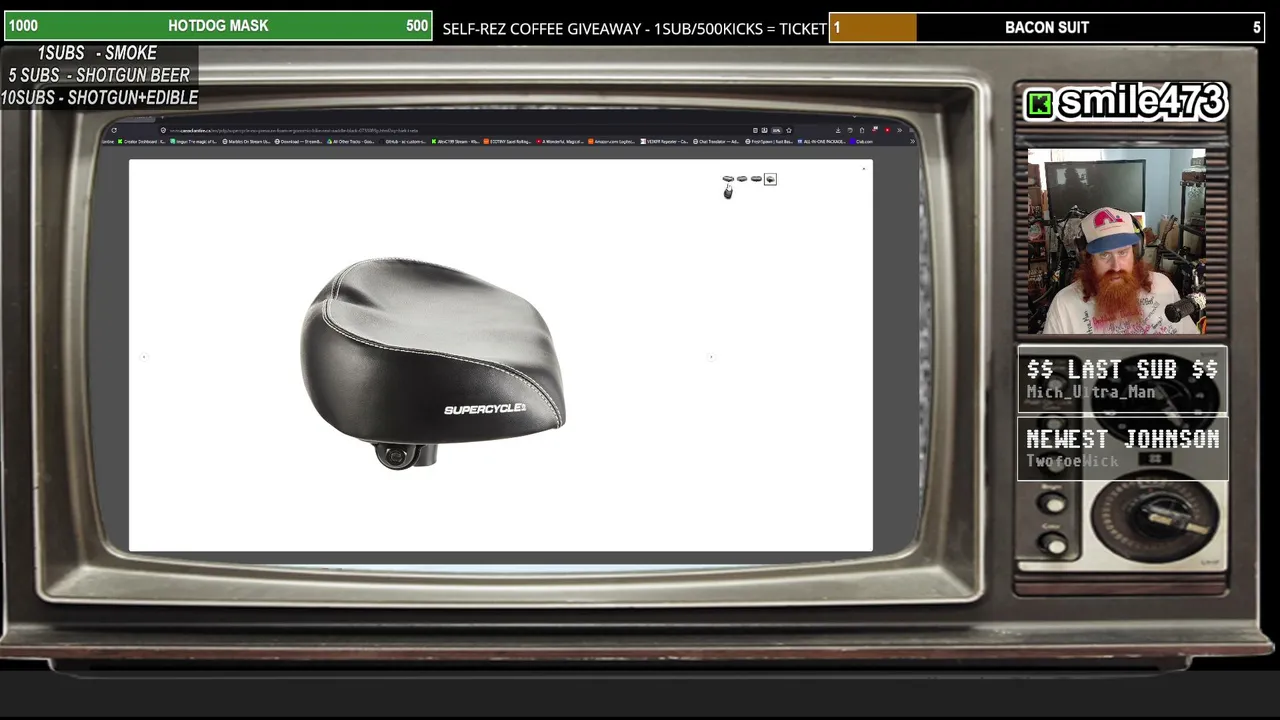
Task: Click the 1SUBS - SMOKE line
Action: [x=97, y=53]
